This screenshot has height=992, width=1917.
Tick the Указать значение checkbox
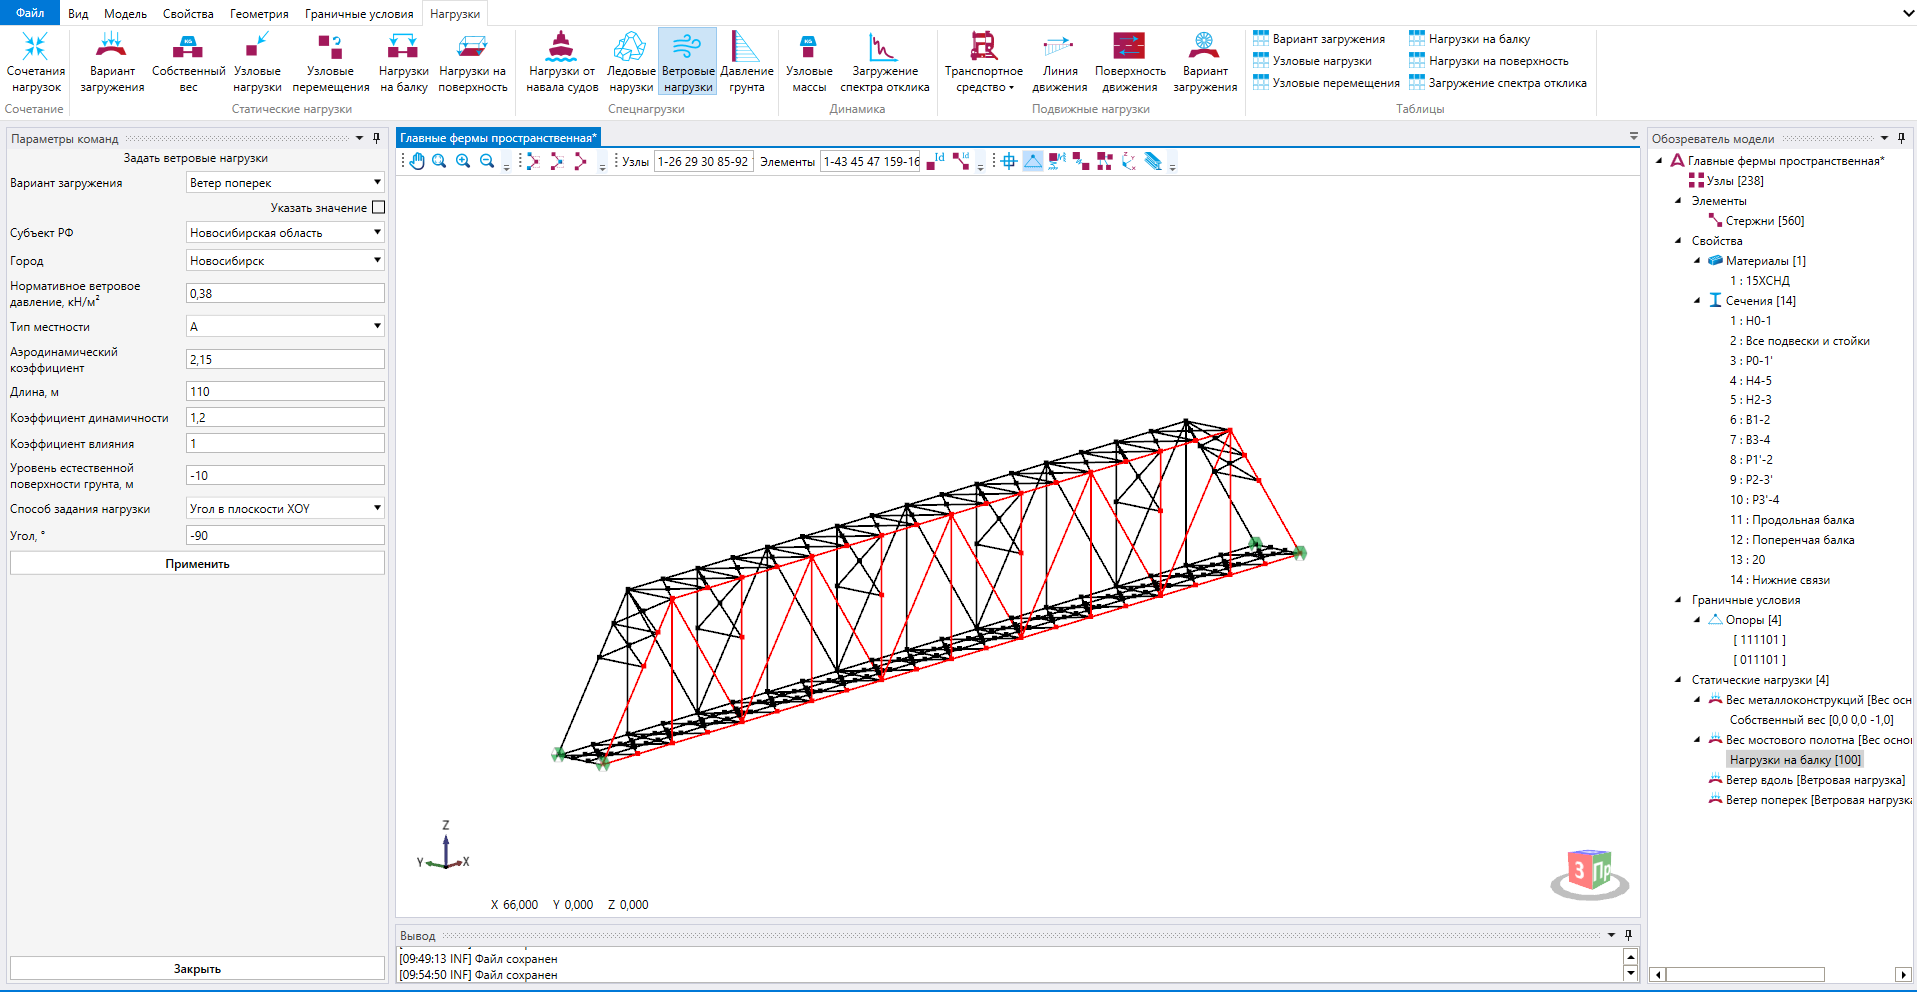click(x=378, y=207)
